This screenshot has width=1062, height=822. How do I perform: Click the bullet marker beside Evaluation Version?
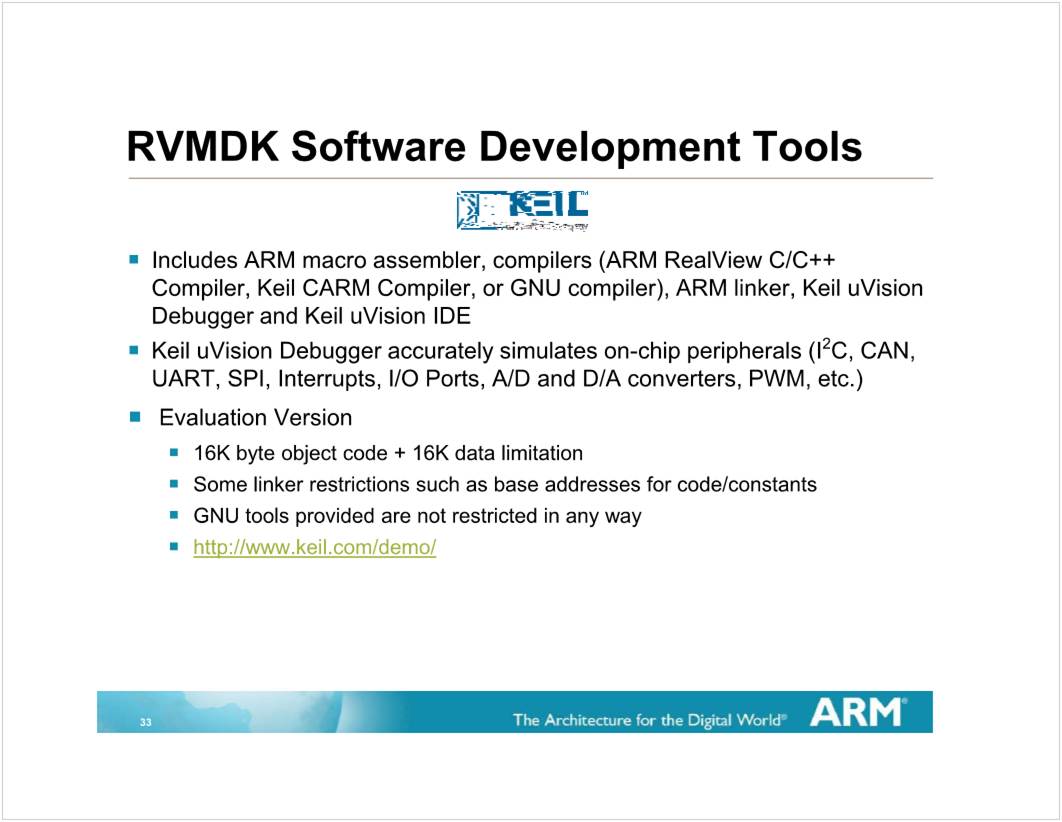coord(134,417)
